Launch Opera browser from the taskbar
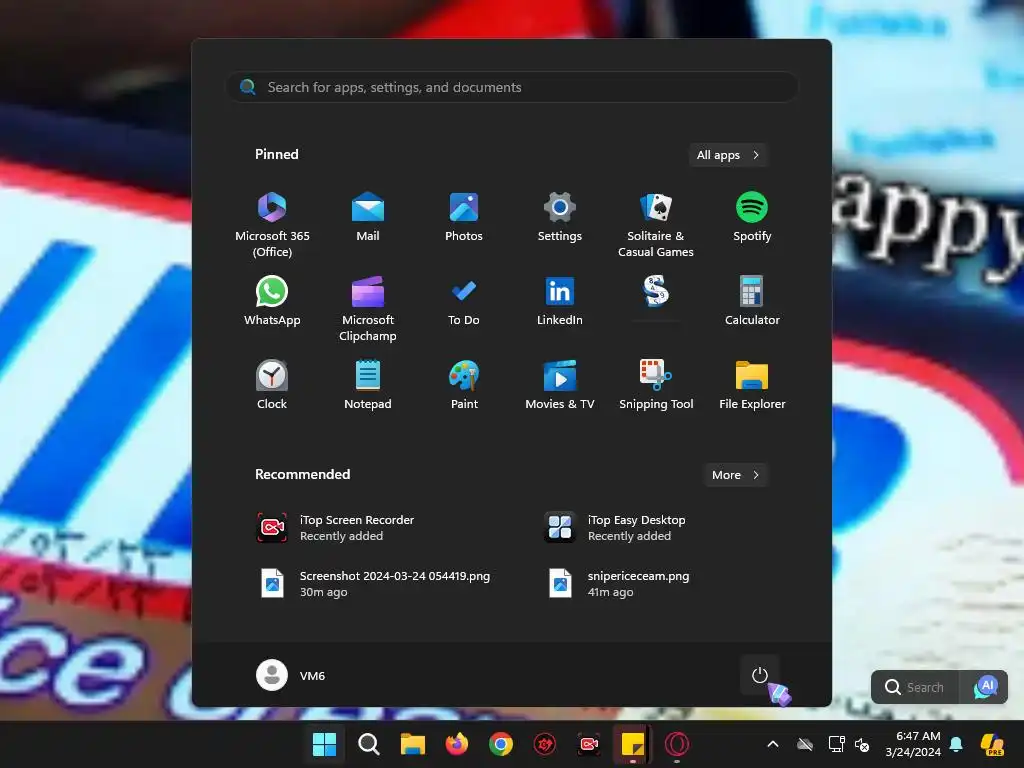Image resolution: width=1024 pixels, height=768 pixels. [677, 744]
